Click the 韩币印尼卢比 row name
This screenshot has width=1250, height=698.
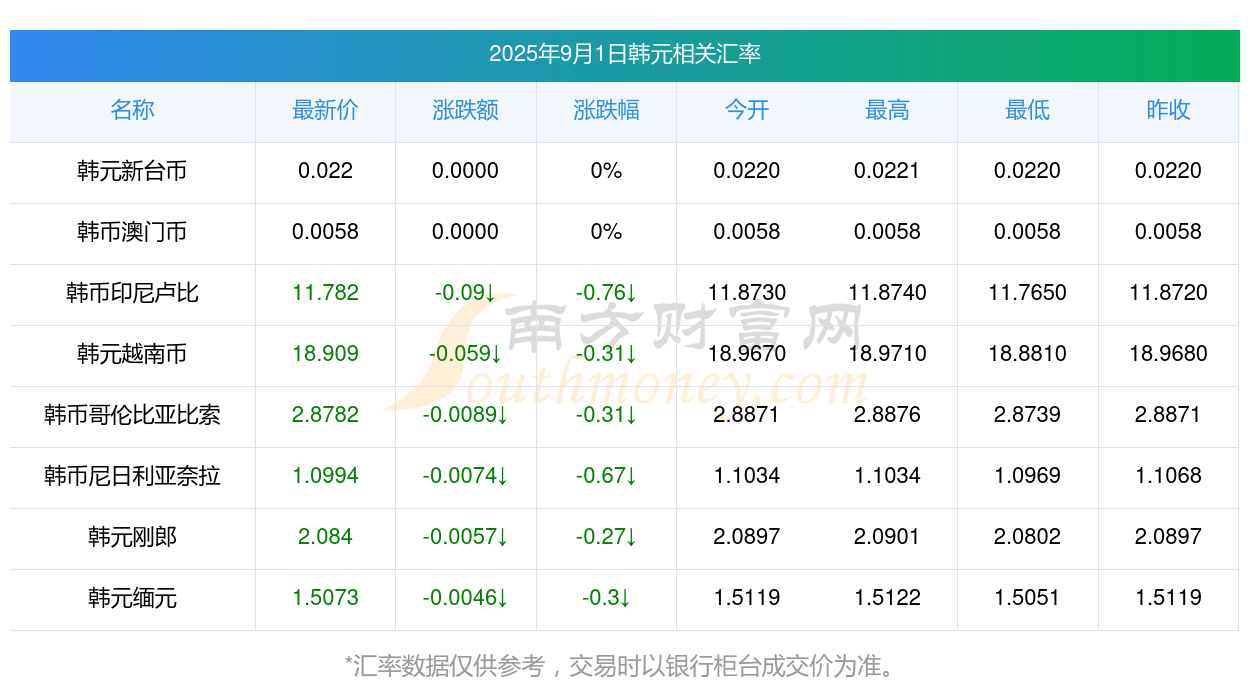point(132,293)
